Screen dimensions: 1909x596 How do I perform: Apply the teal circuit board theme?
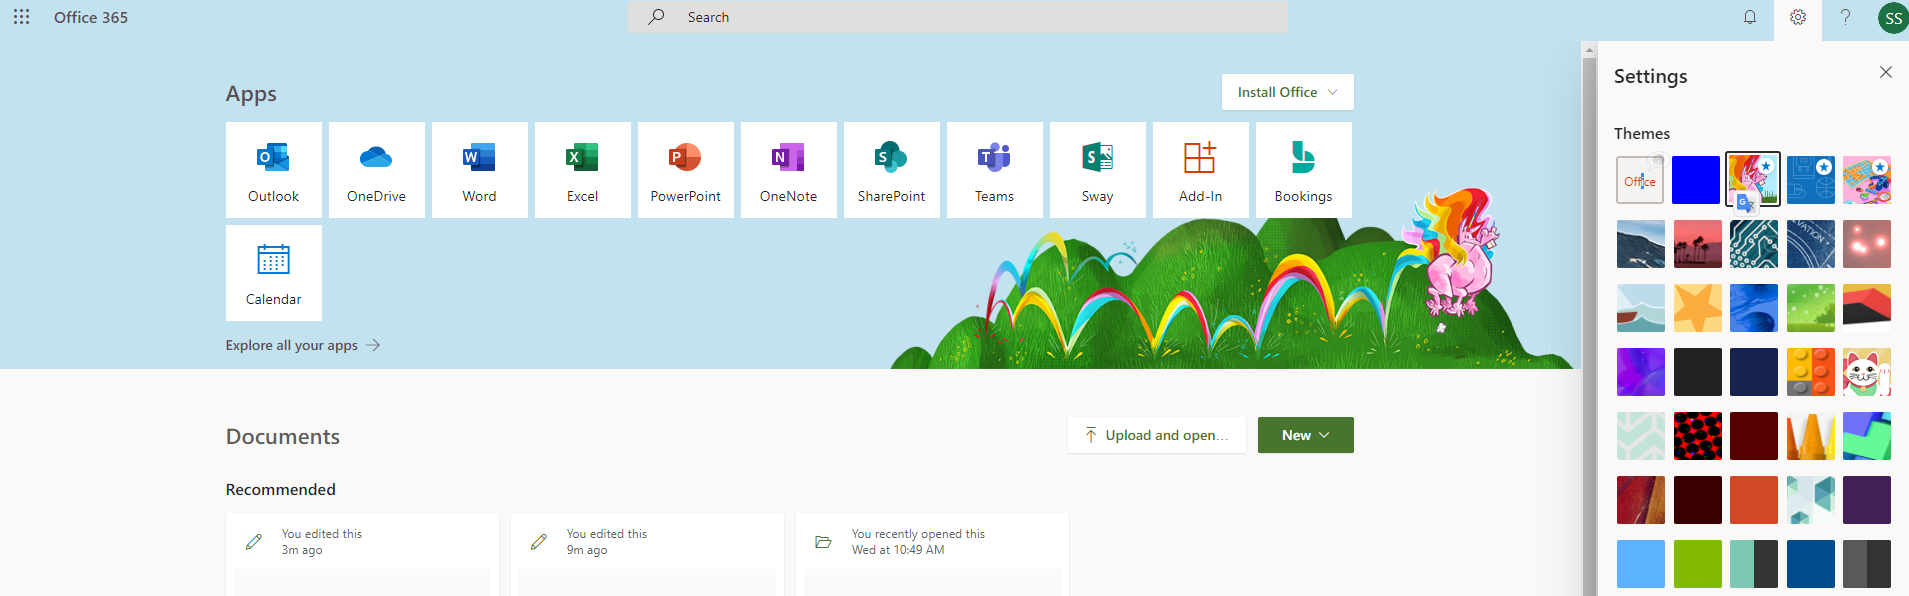pos(1754,244)
